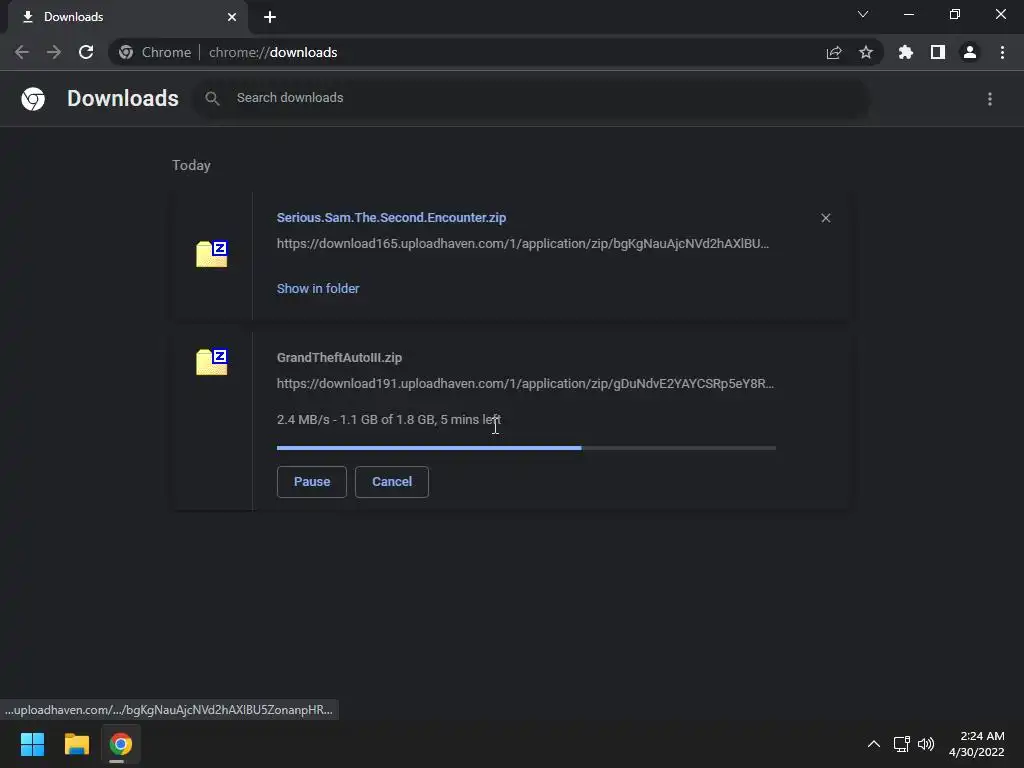Restore down the Chrome window

click(x=955, y=14)
